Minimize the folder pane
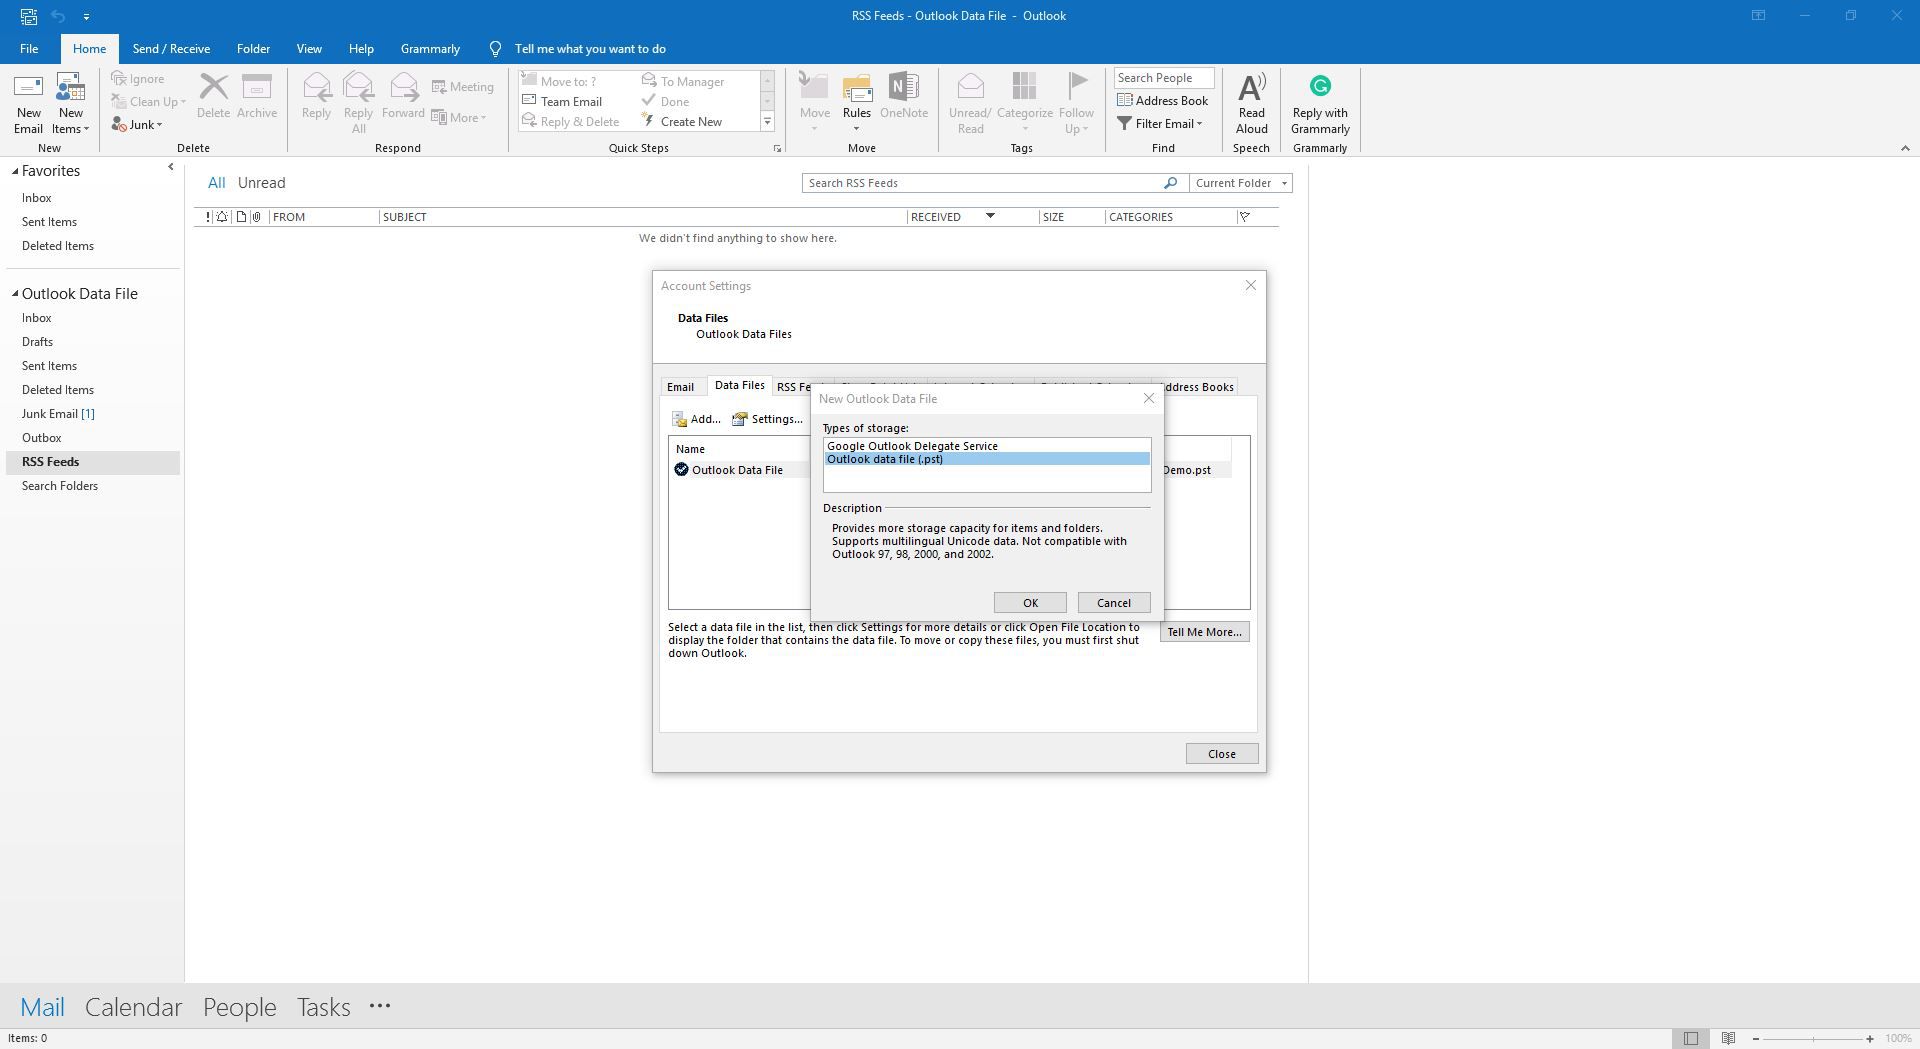This screenshot has height=1049, width=1920. [170, 167]
